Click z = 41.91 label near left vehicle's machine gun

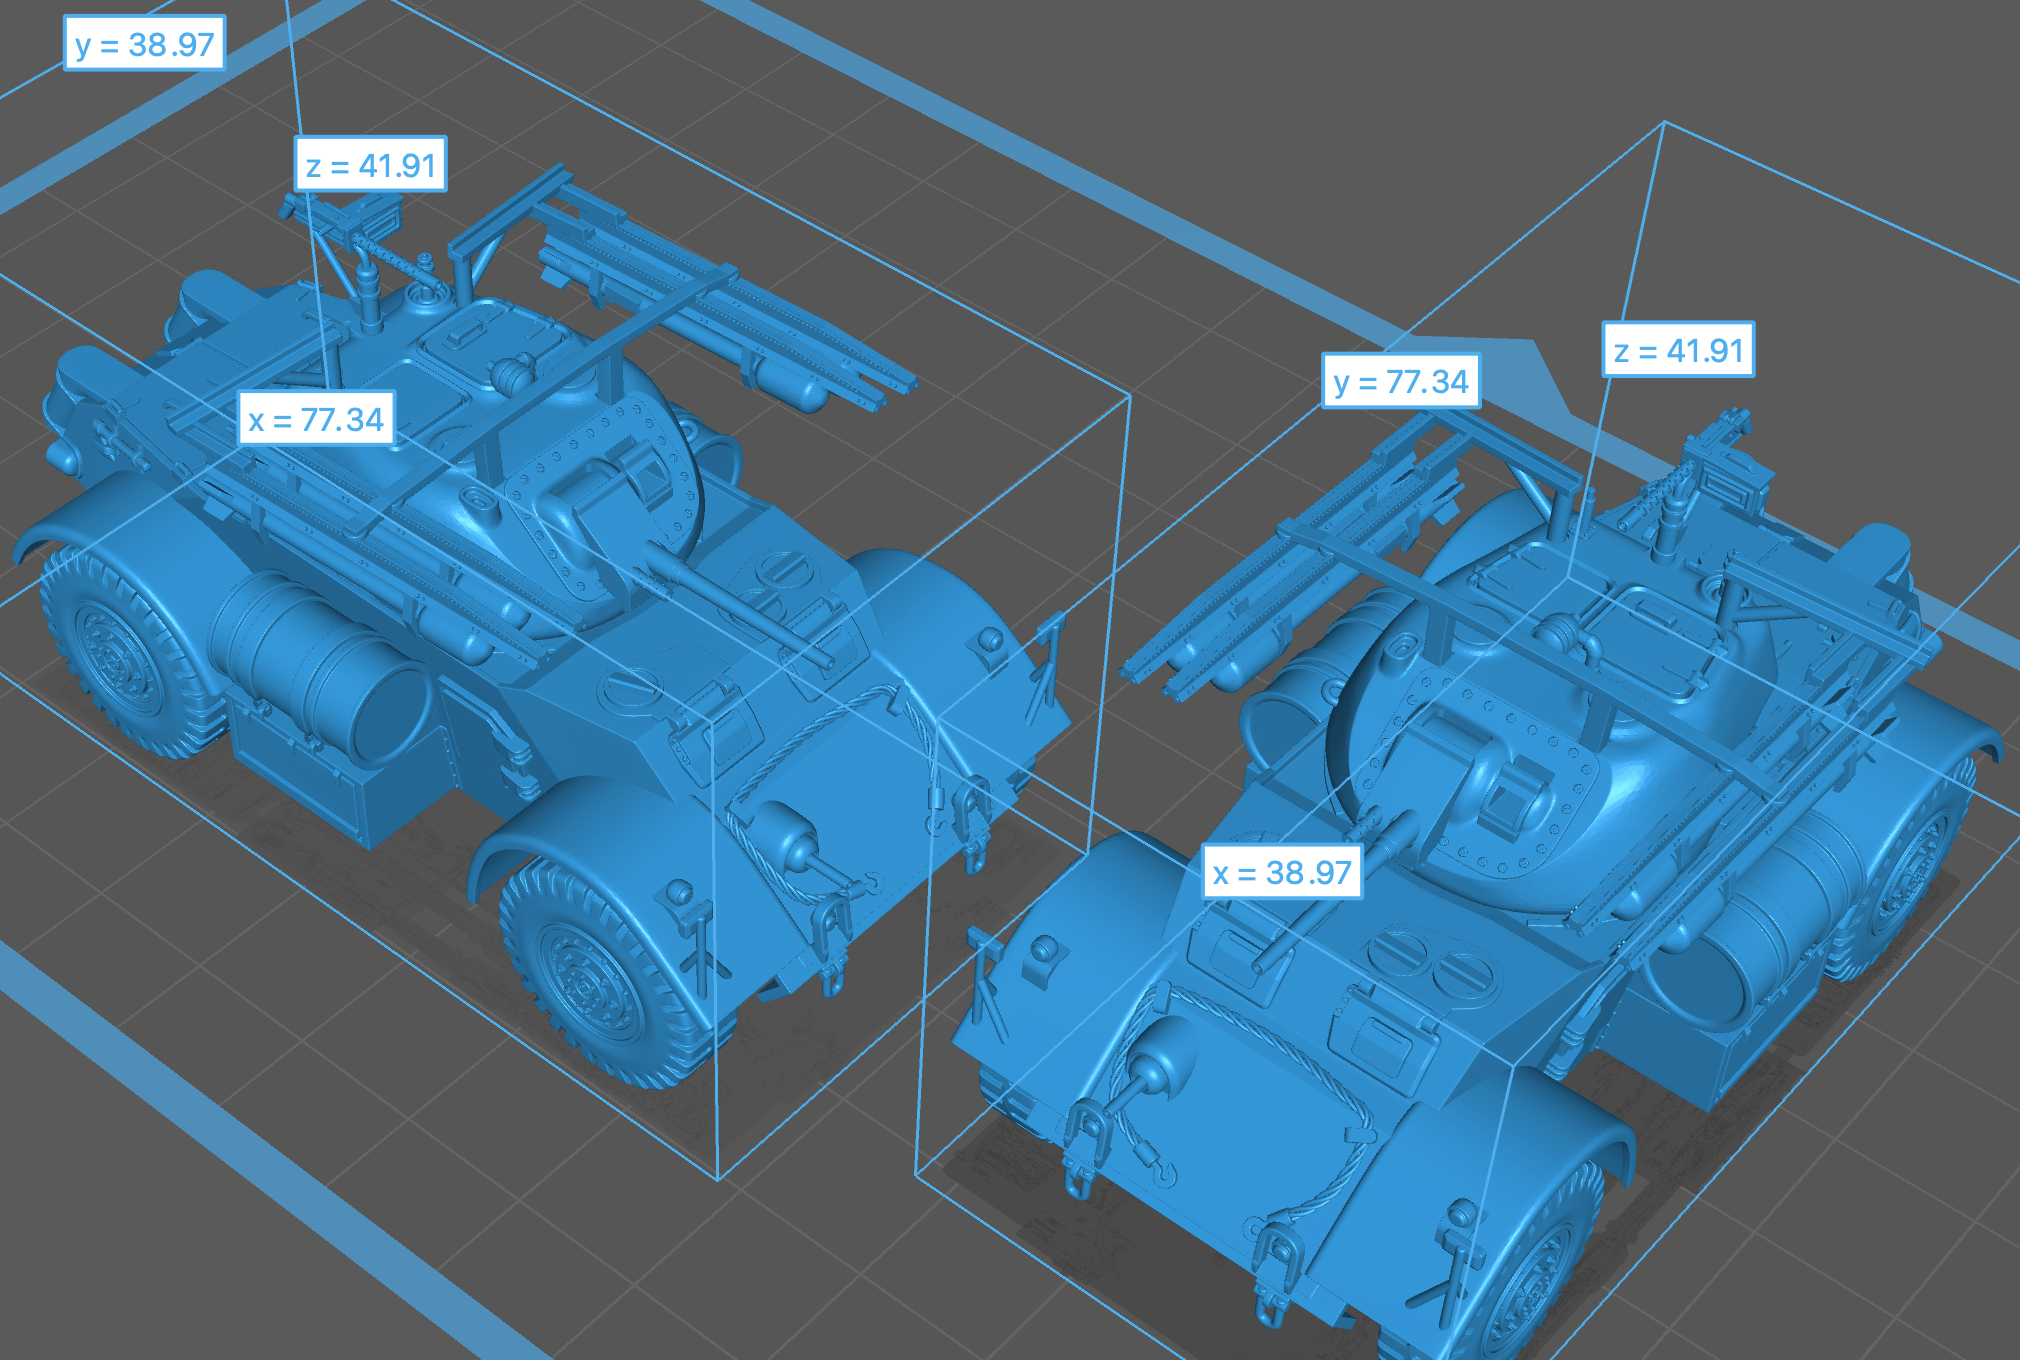click(x=370, y=165)
